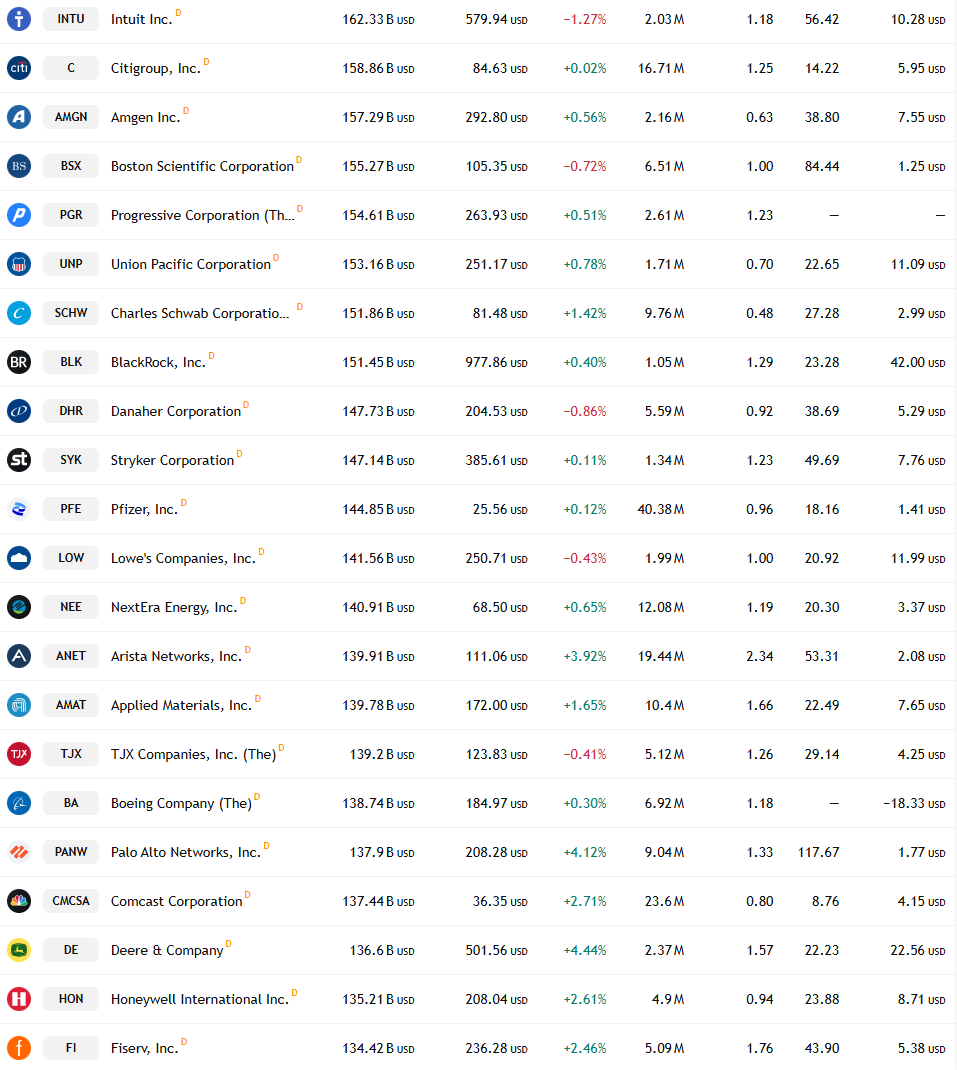
Task: Open the BlackRock, Inc. company link
Action: (x=158, y=362)
